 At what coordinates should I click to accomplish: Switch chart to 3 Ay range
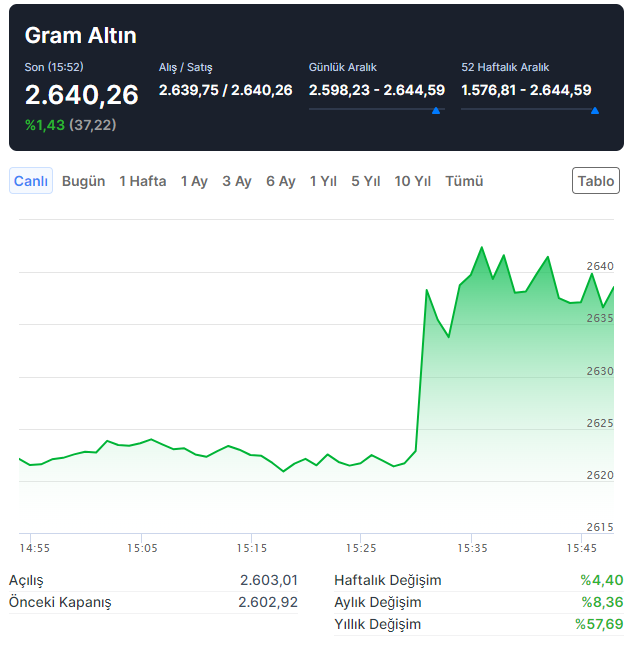tap(237, 181)
